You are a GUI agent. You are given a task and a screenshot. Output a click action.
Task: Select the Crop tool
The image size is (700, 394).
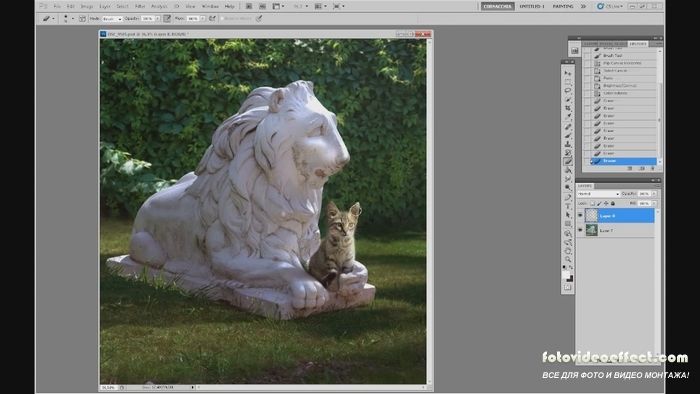coord(568,108)
